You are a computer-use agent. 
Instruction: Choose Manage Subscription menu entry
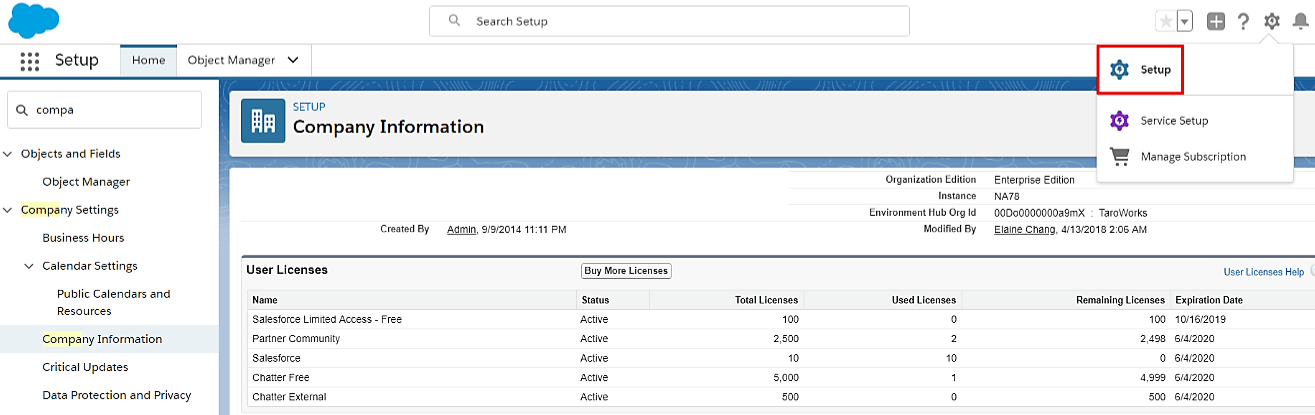pyautogui.click(x=1193, y=157)
